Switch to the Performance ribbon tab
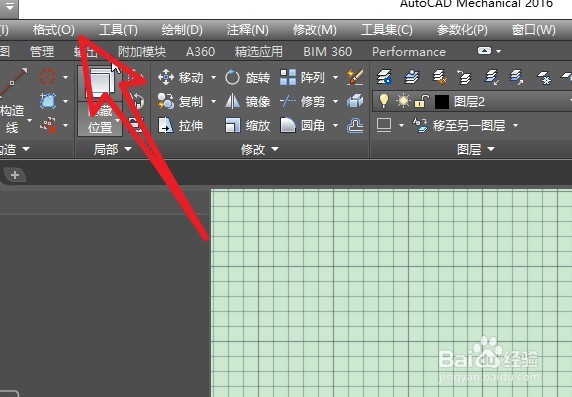The width and height of the screenshot is (572, 397). (x=409, y=51)
